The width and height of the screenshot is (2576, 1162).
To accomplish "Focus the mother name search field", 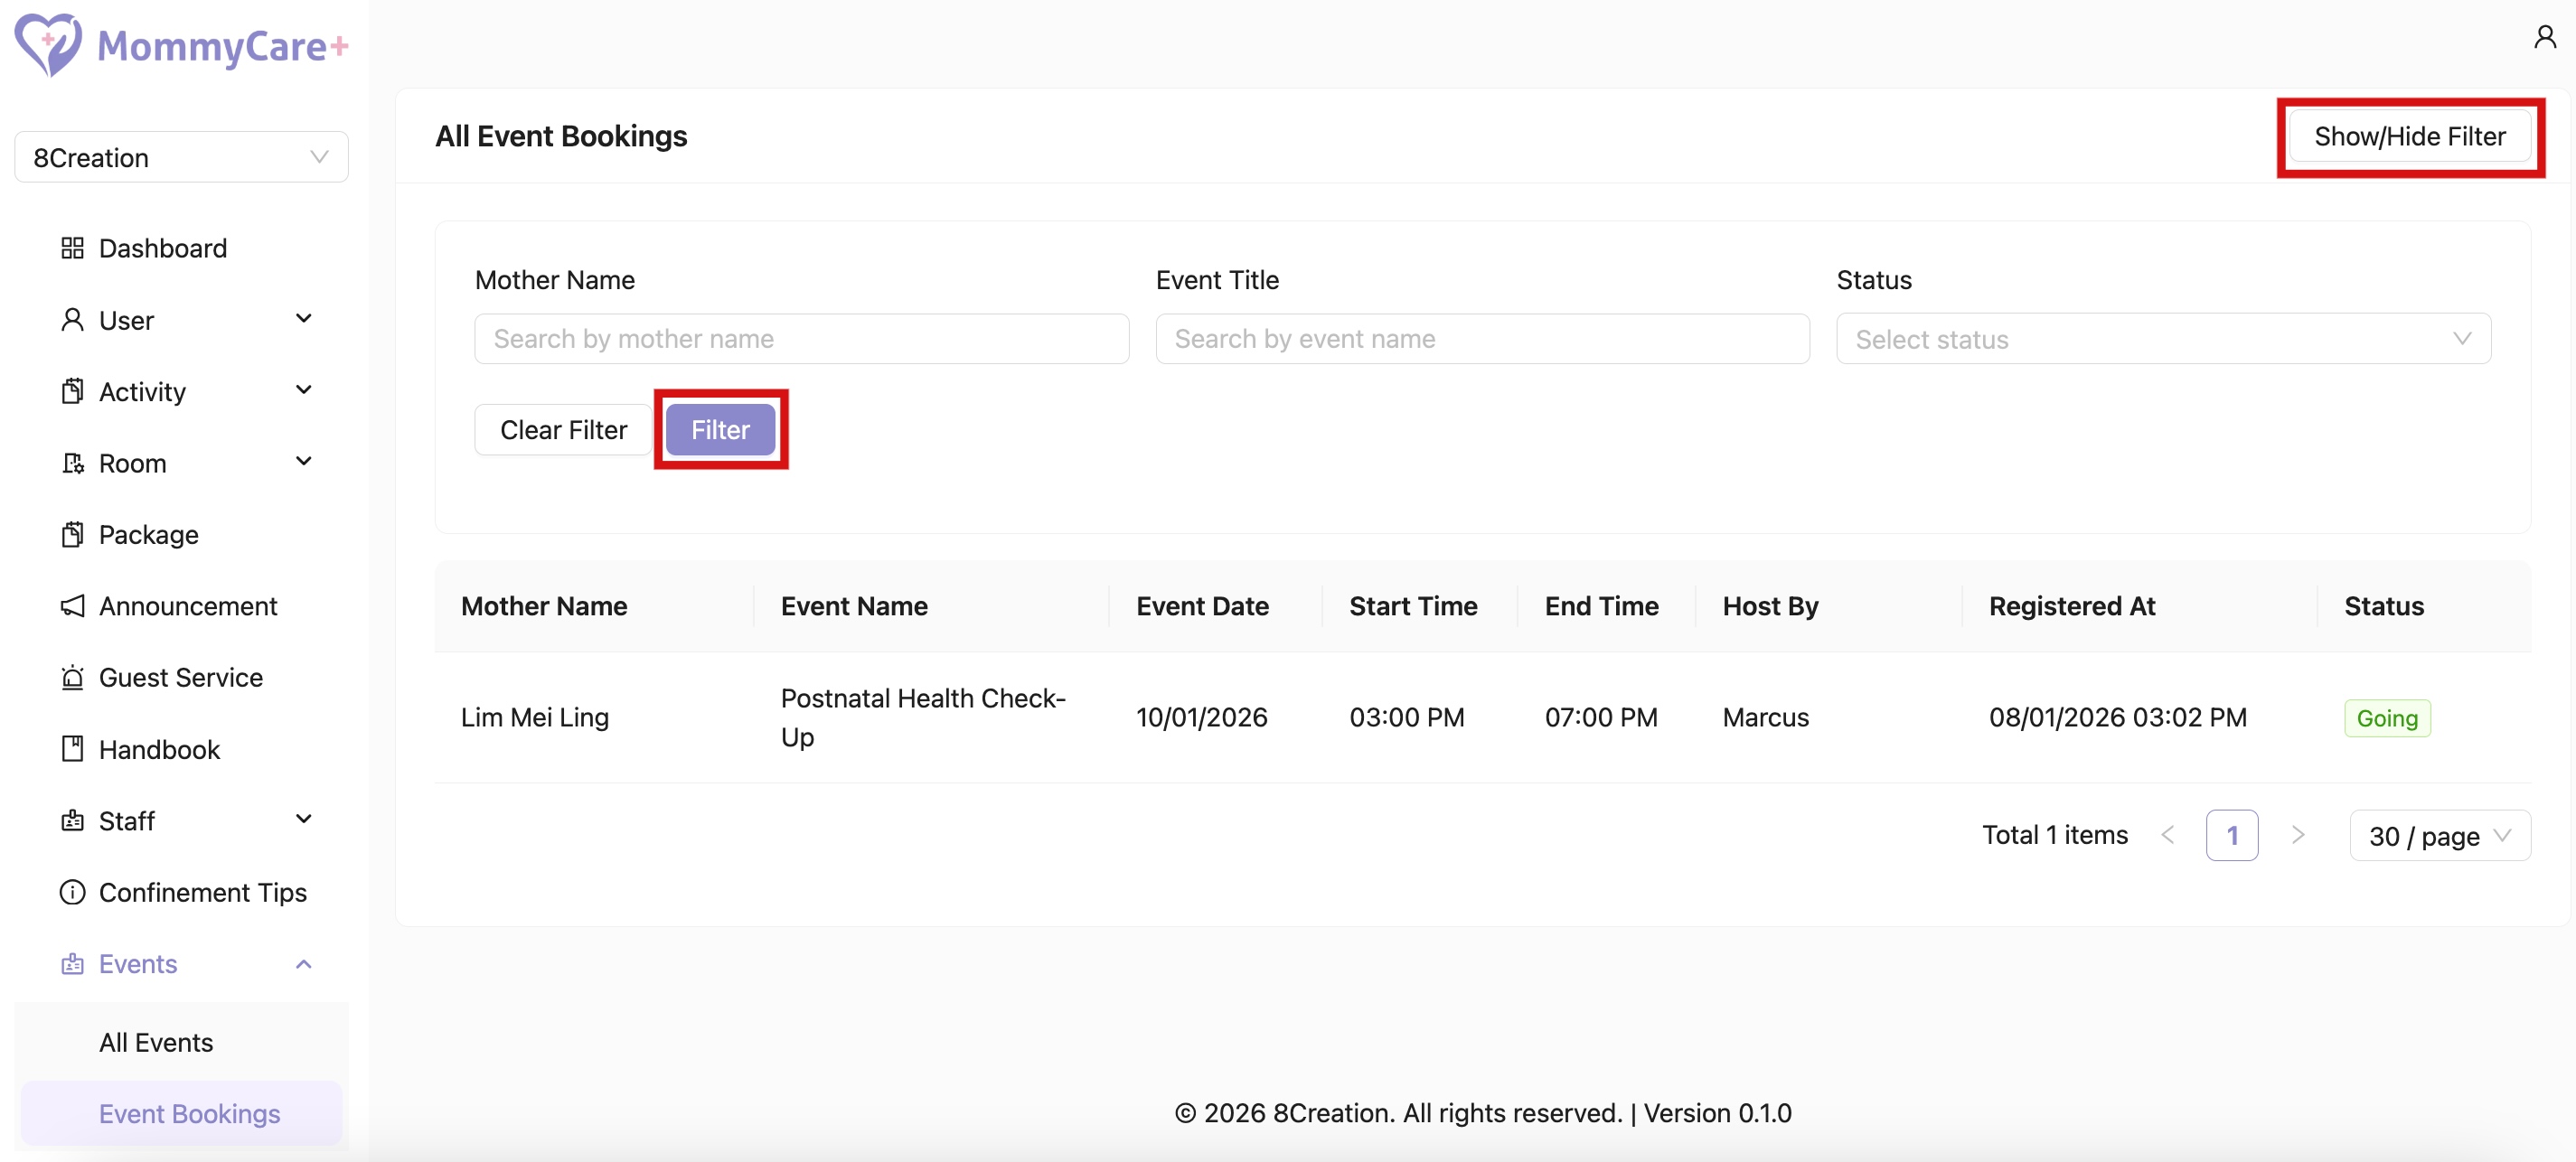I will click(801, 339).
